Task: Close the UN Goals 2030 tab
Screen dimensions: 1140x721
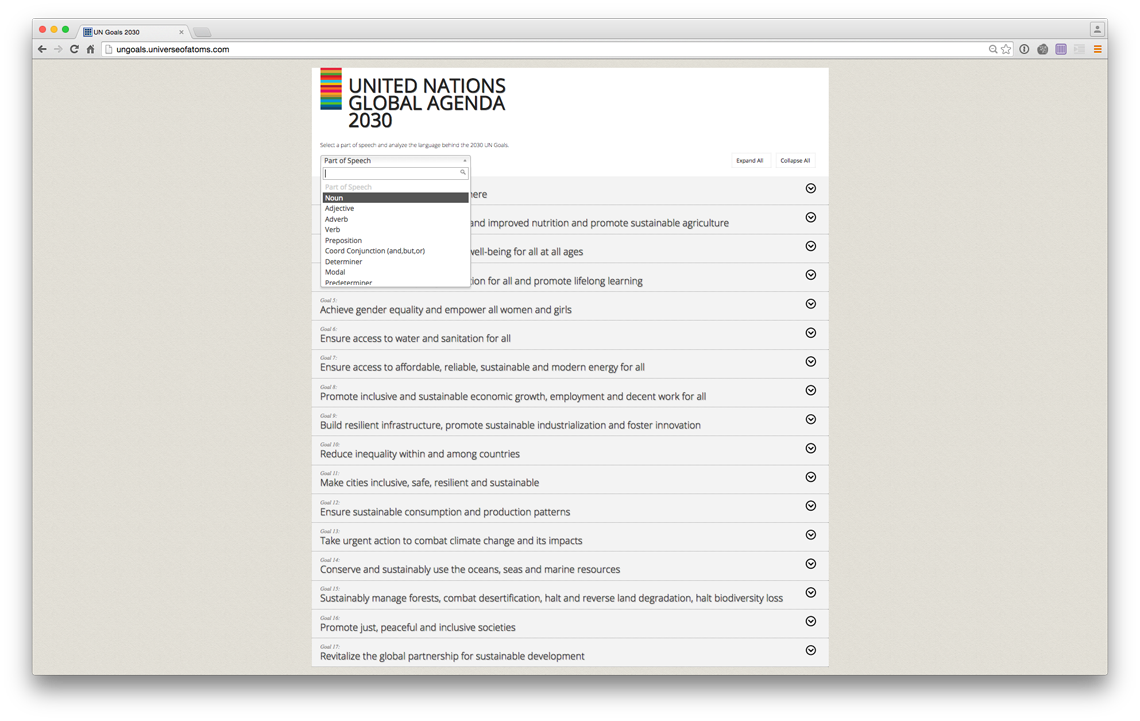Action: click(181, 32)
